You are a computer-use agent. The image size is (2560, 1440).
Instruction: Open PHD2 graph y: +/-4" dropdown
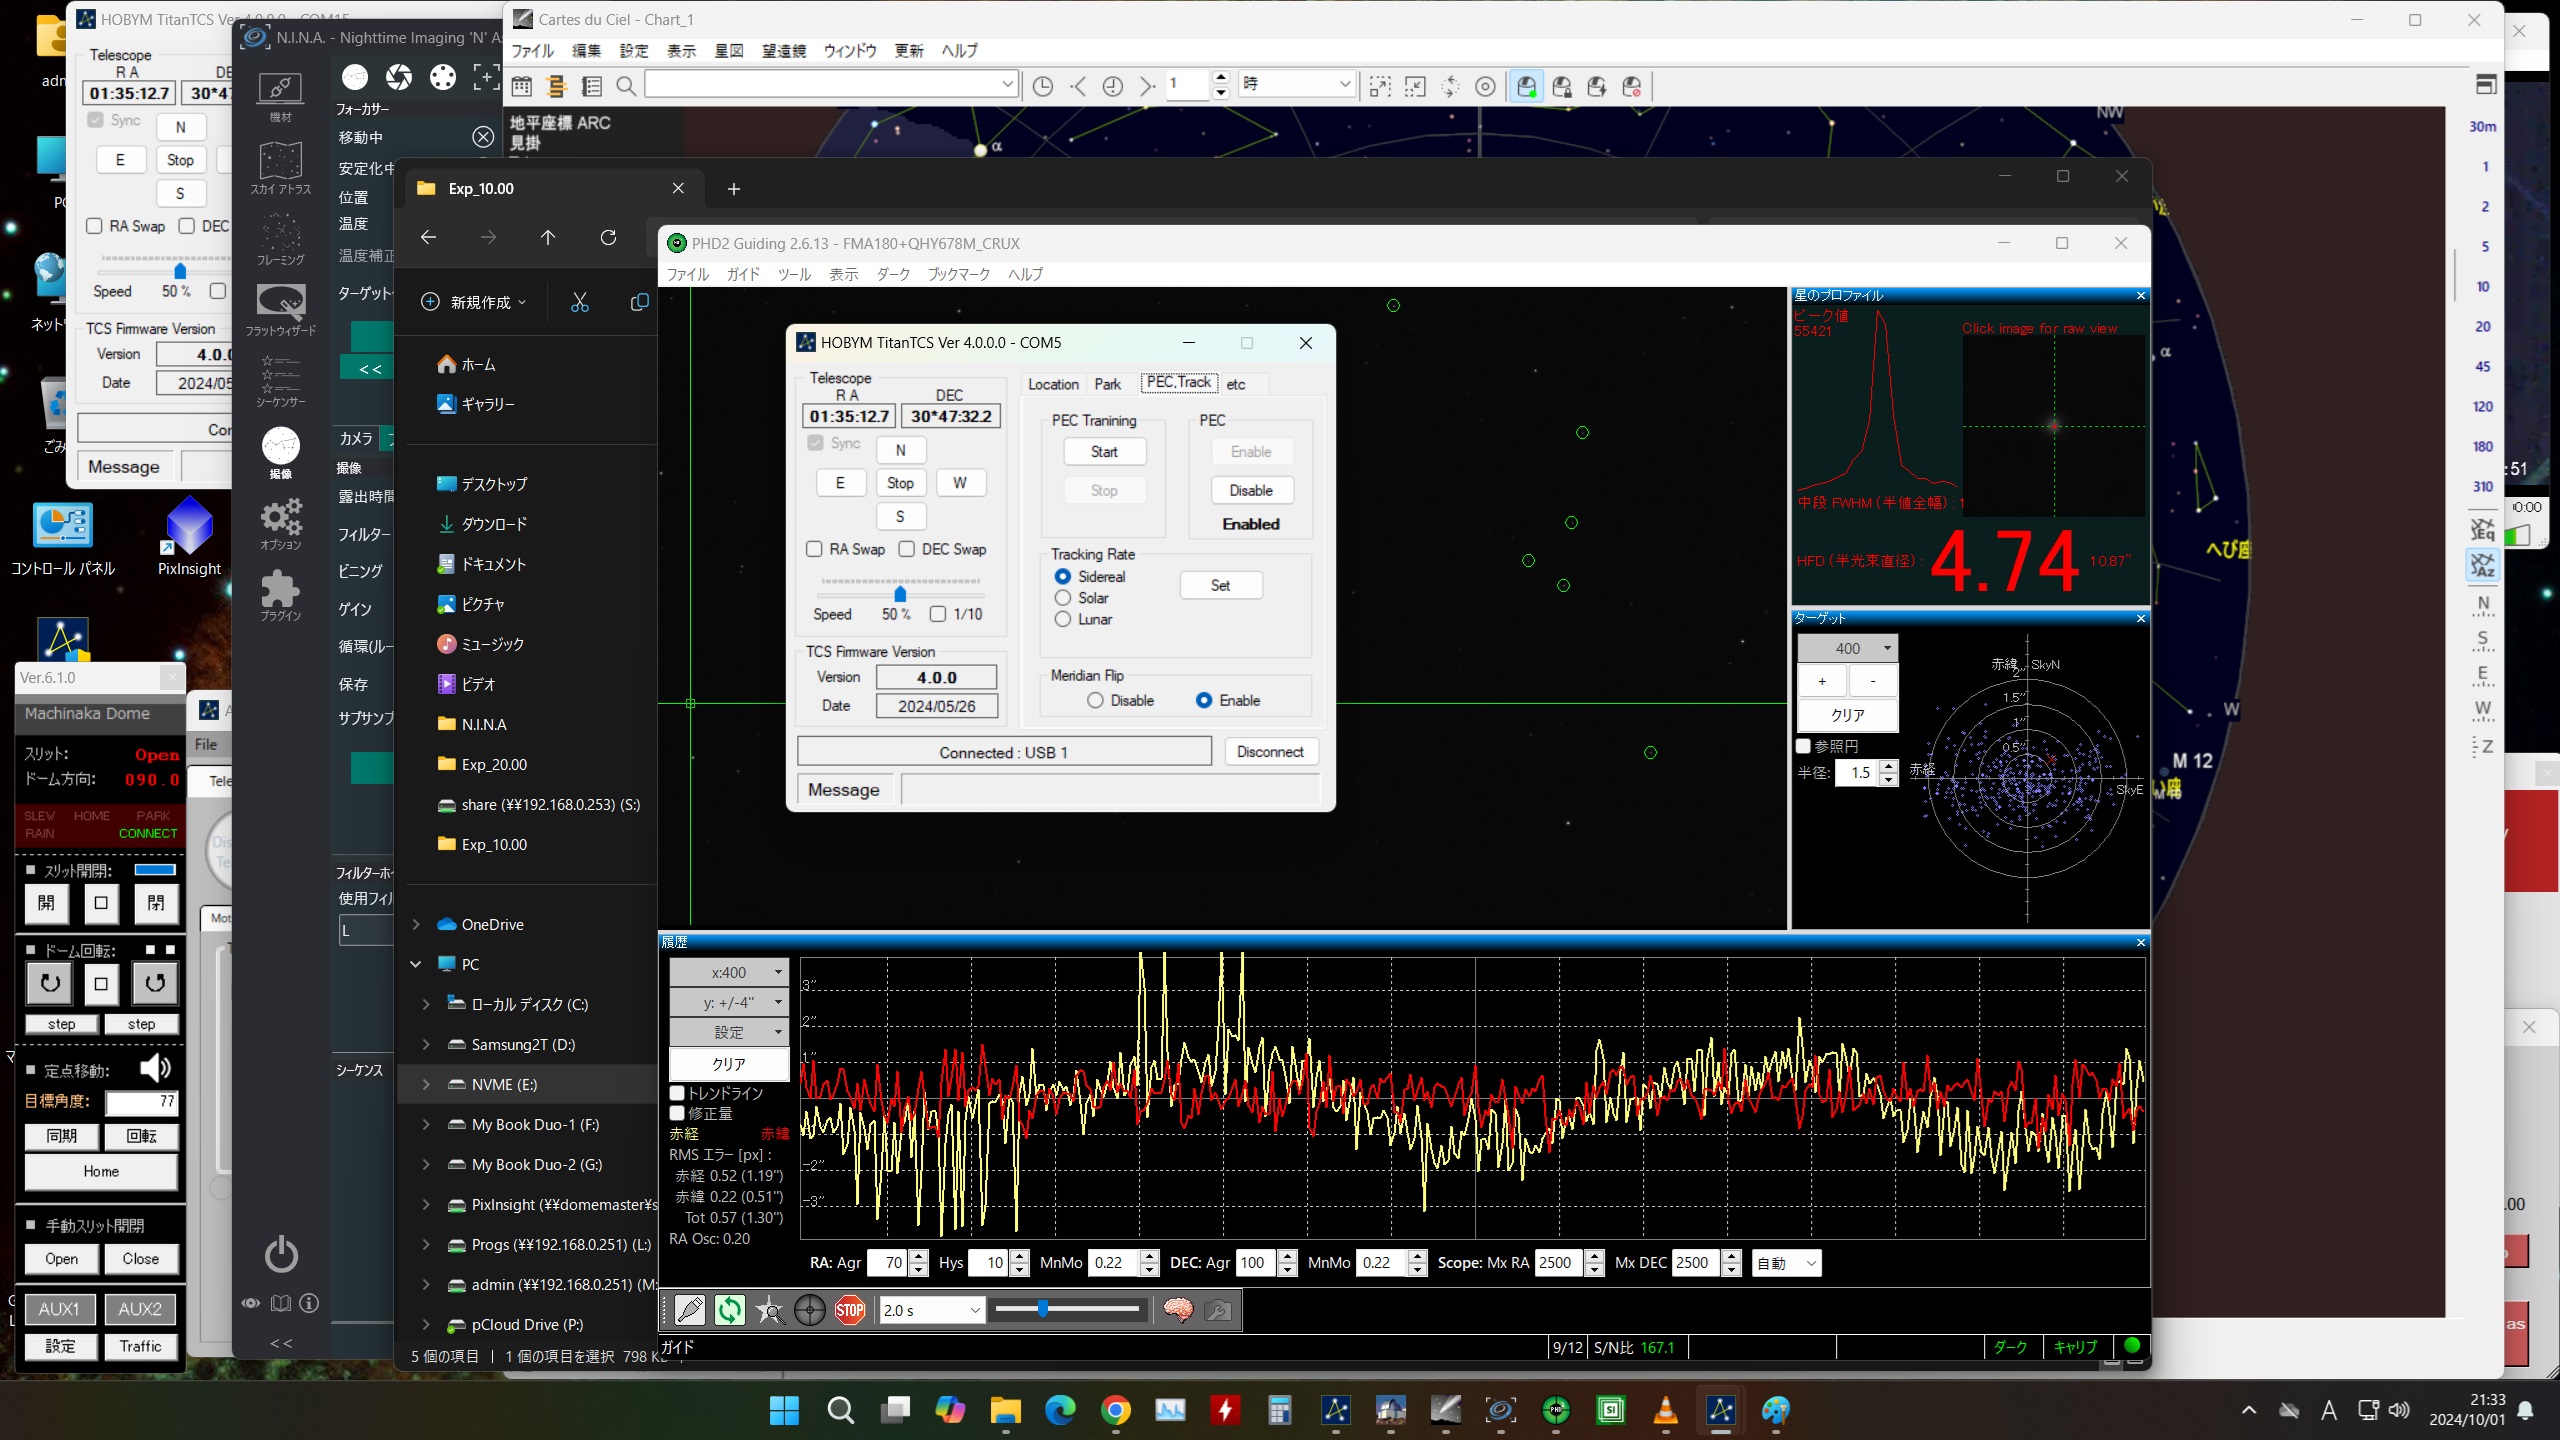click(x=729, y=1002)
